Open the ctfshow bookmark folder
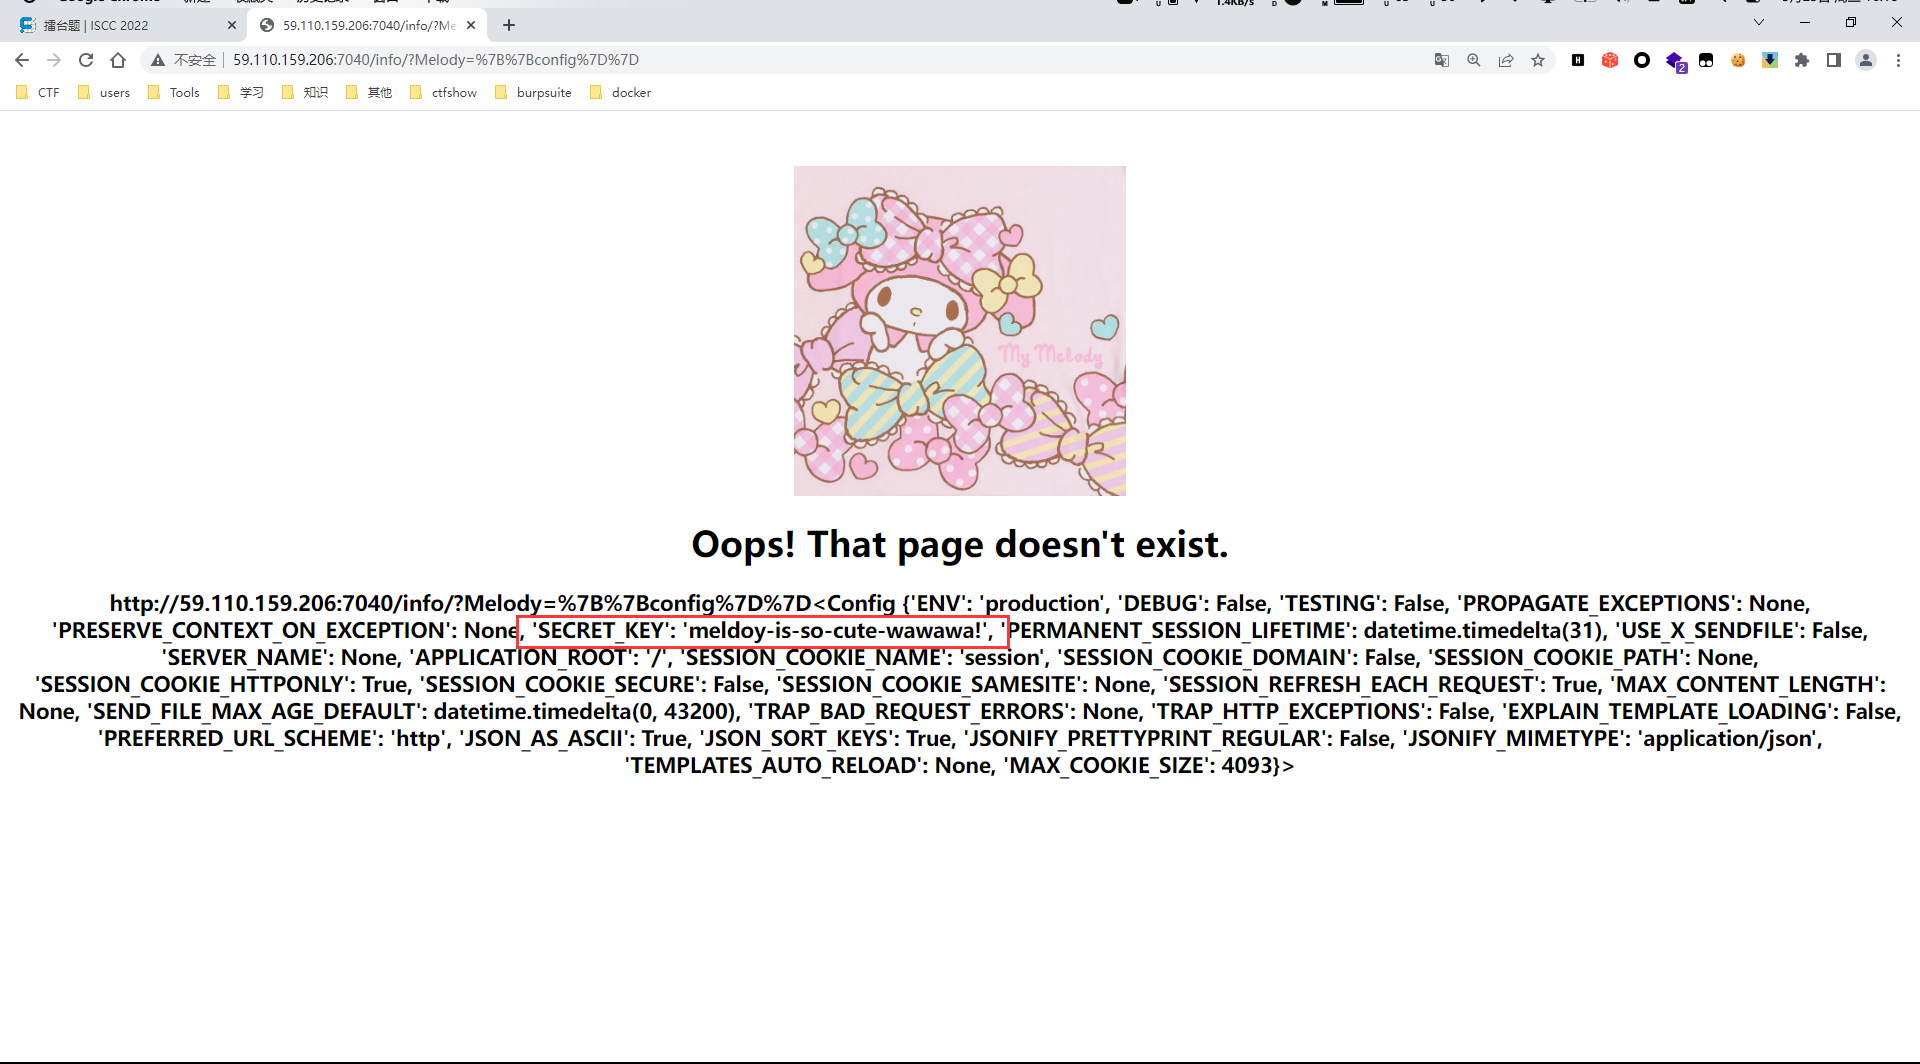Screen dimensions: 1920x1064 pos(444,93)
